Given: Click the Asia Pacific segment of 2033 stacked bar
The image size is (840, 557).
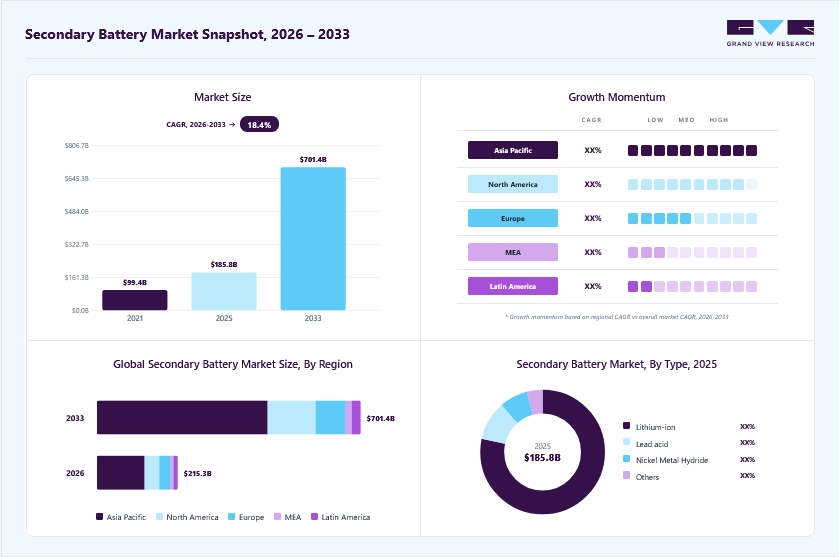Looking at the screenshot, I should tap(182, 417).
